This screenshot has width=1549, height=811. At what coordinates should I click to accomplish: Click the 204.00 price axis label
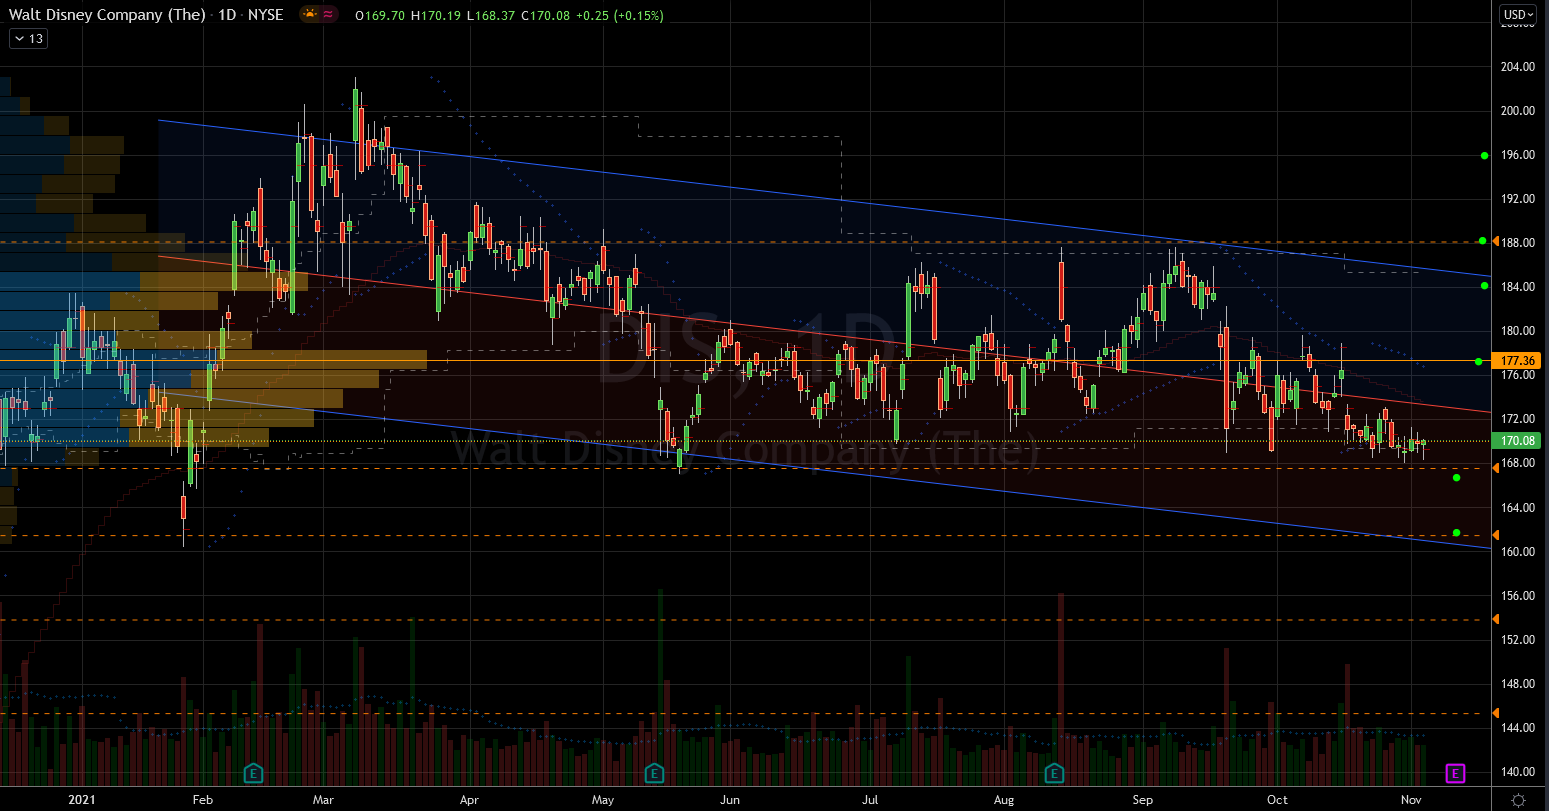click(1517, 67)
